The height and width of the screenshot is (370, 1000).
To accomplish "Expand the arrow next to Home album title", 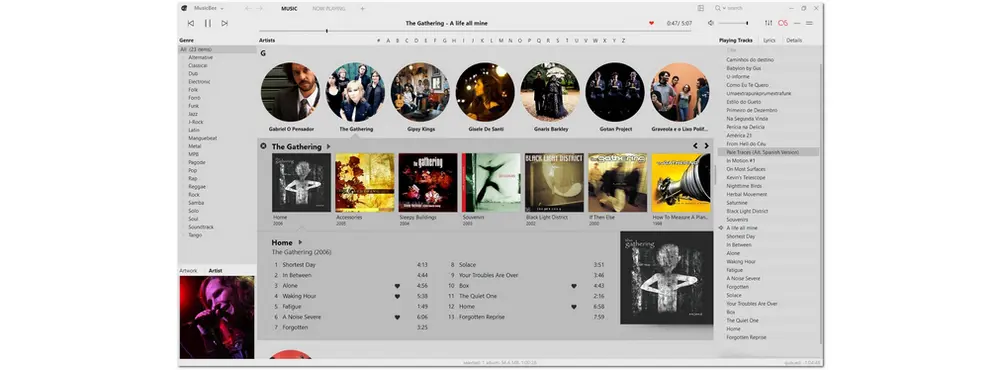I will point(300,242).
